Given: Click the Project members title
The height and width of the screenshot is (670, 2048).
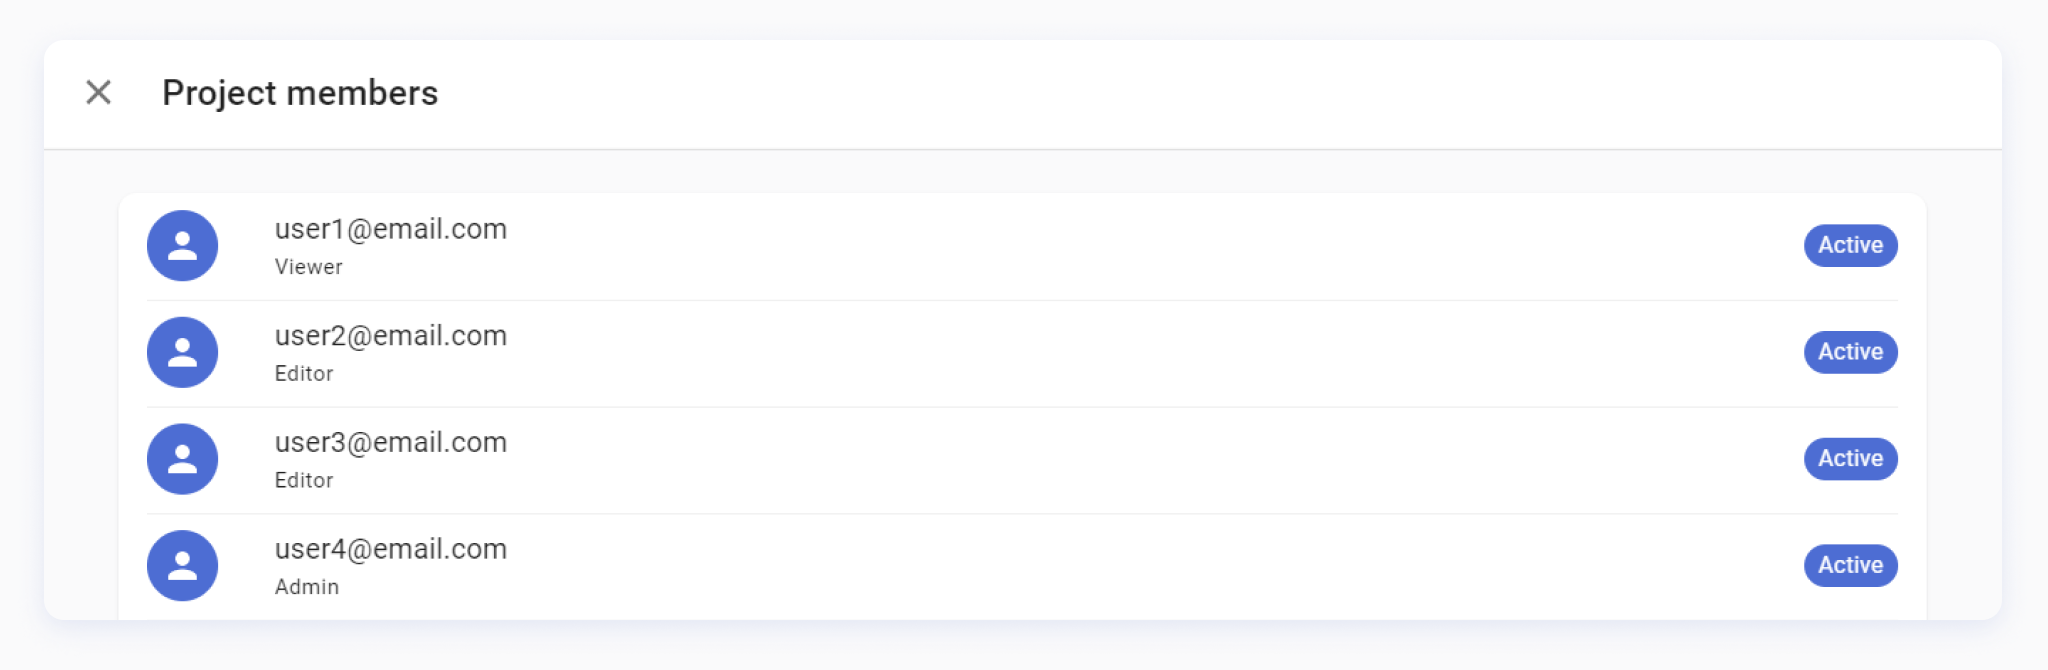Looking at the screenshot, I should (x=300, y=93).
